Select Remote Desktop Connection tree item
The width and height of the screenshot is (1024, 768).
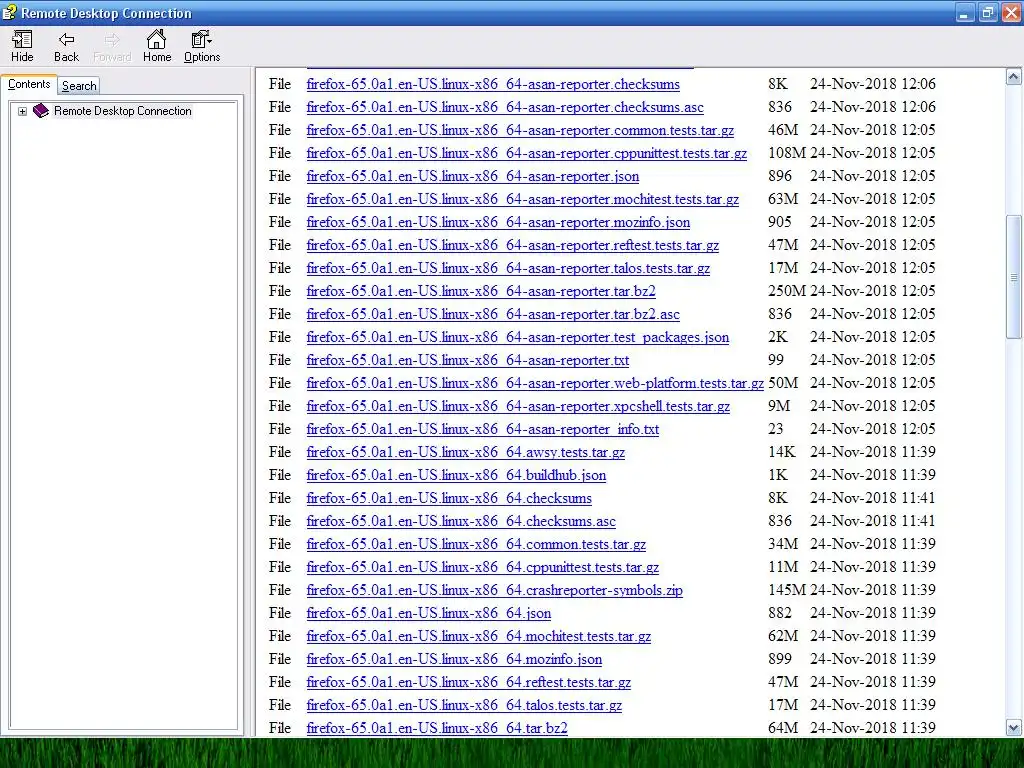pos(123,111)
